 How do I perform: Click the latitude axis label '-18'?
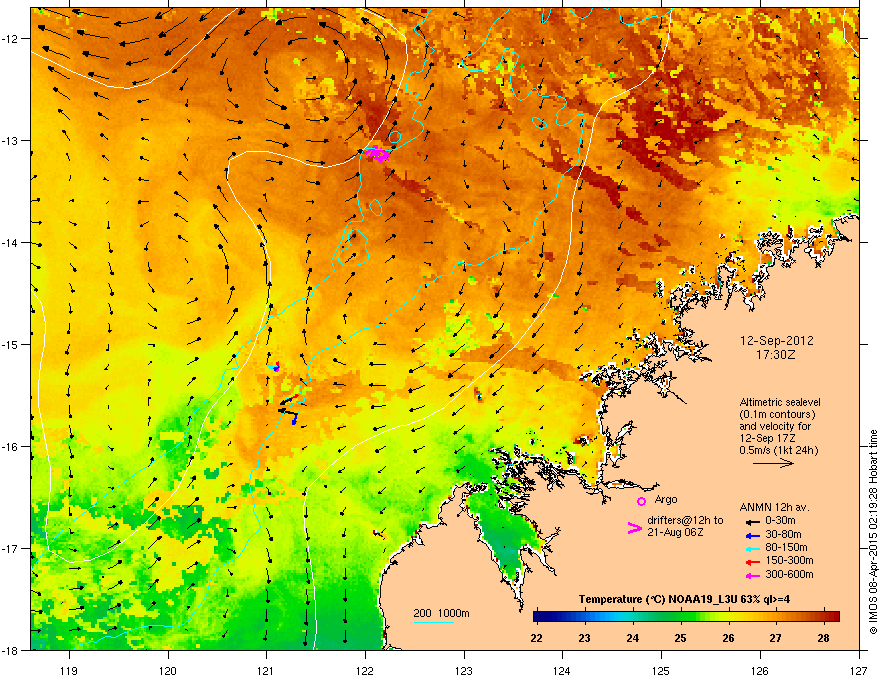click(10, 650)
